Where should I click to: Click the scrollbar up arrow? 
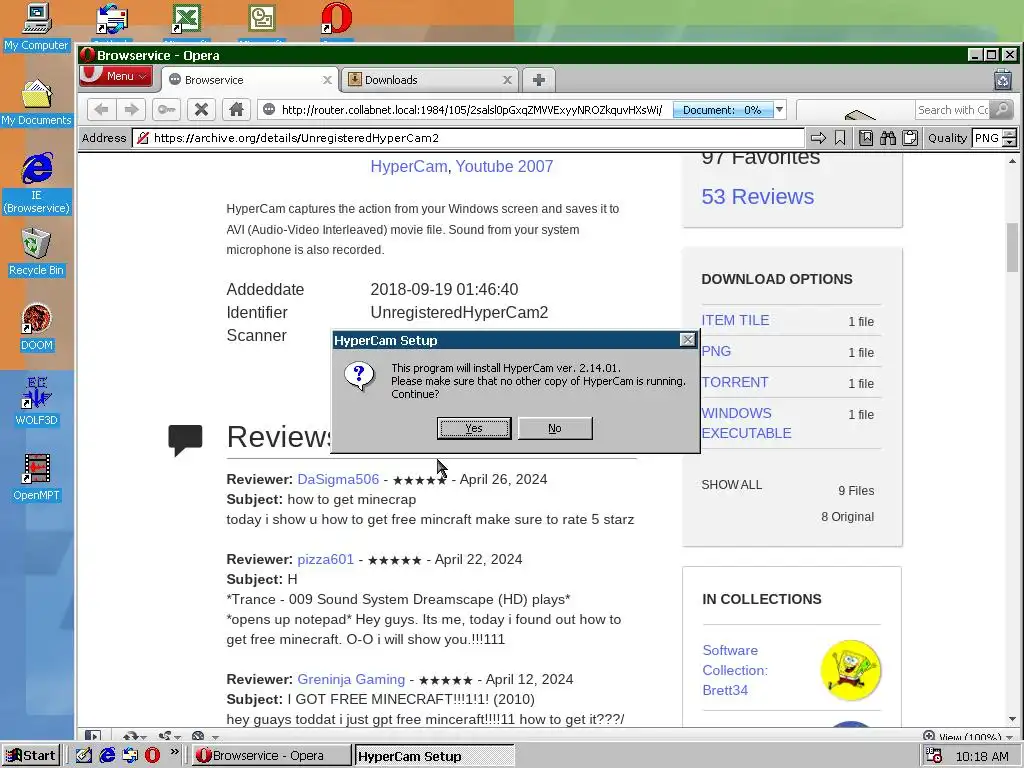point(1012,161)
